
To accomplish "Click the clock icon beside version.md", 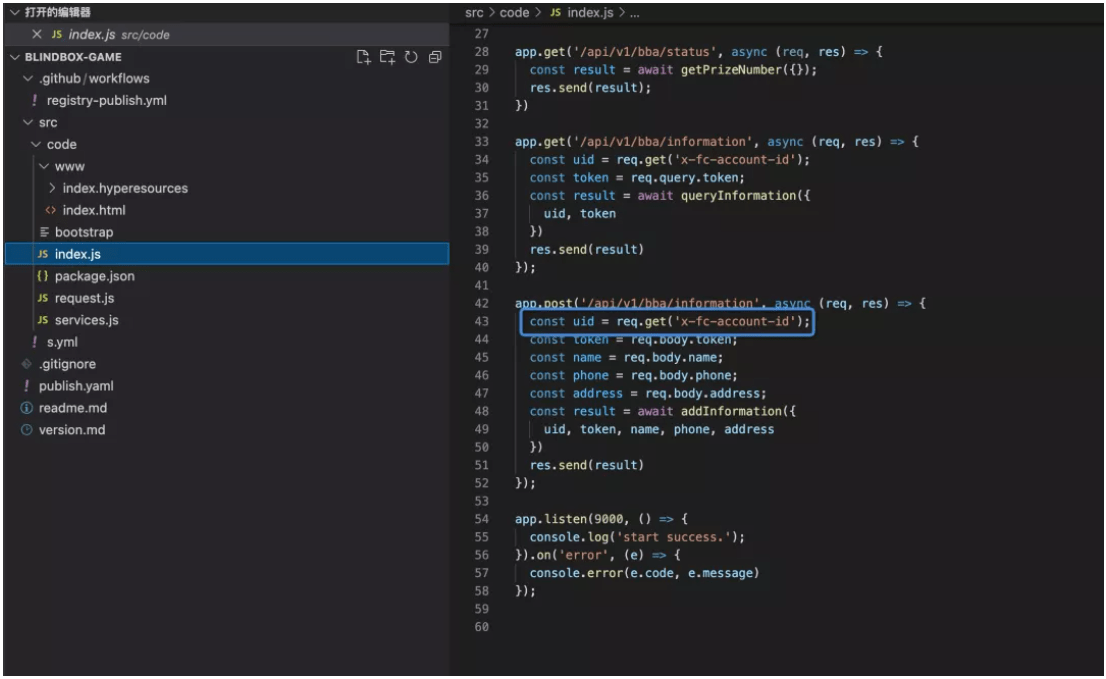I will click(27, 430).
